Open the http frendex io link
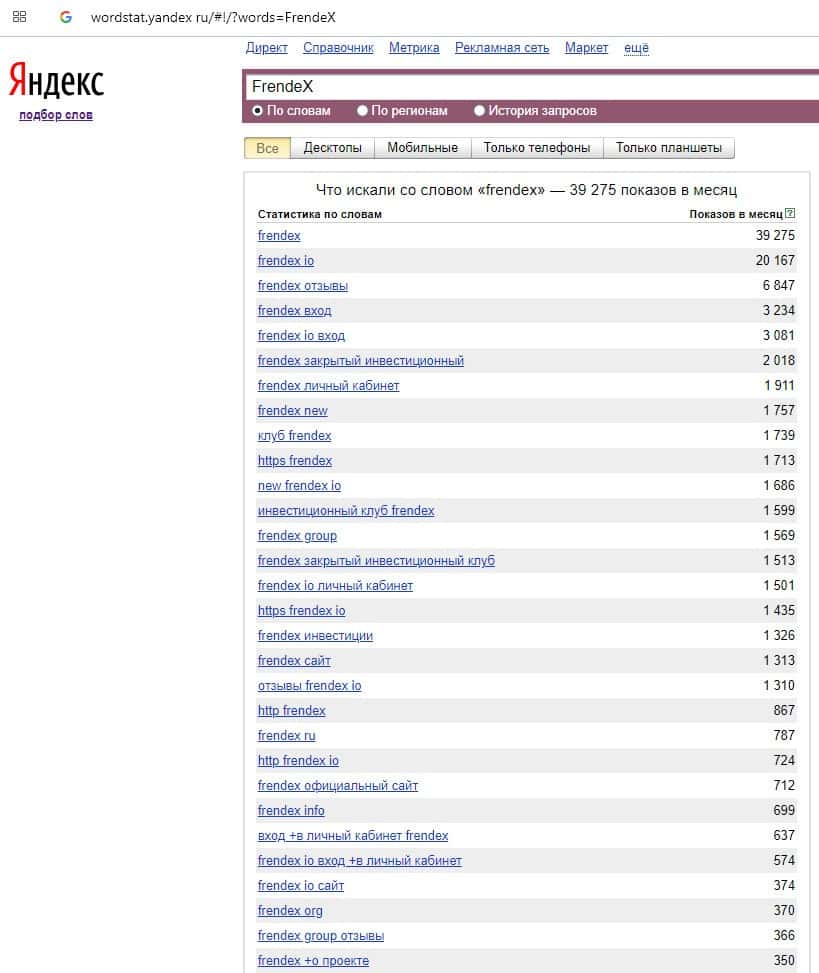Screen dimensions: 819x973 click(x=298, y=760)
